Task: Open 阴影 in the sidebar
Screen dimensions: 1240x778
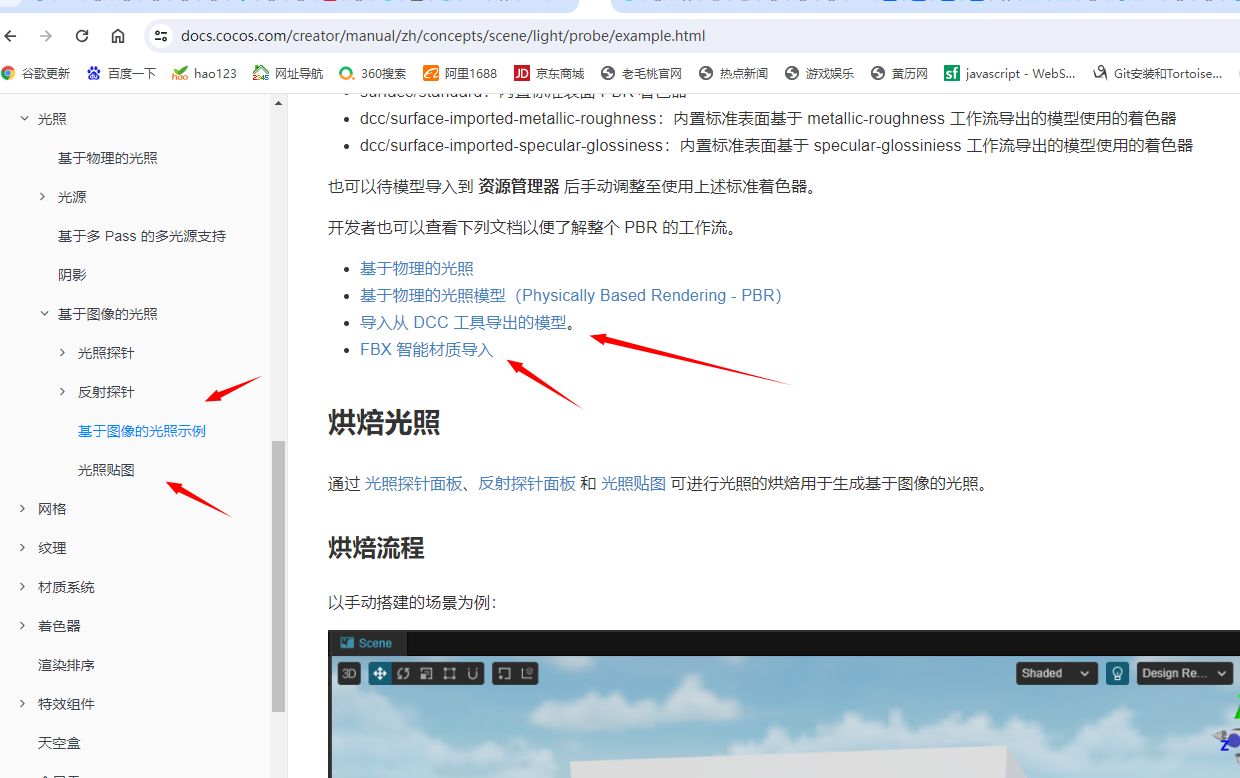Action: 72,275
